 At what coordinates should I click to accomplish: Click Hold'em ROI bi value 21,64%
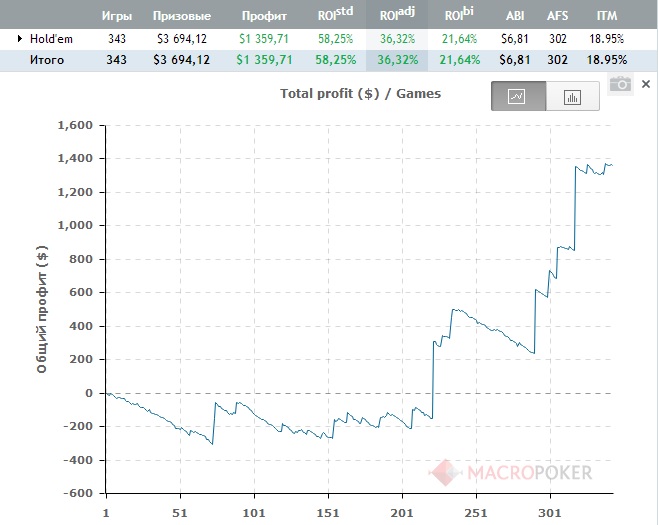coord(459,39)
